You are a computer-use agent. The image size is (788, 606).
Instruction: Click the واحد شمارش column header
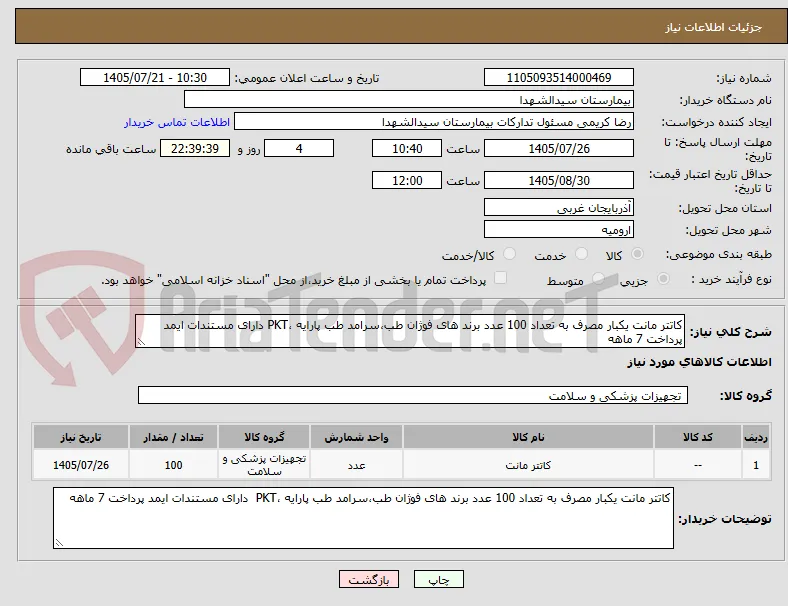click(356, 437)
